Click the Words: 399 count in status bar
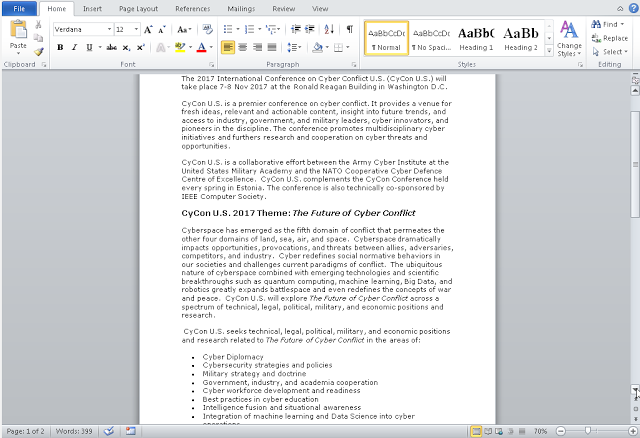The height and width of the screenshot is (438, 640). 72,431
